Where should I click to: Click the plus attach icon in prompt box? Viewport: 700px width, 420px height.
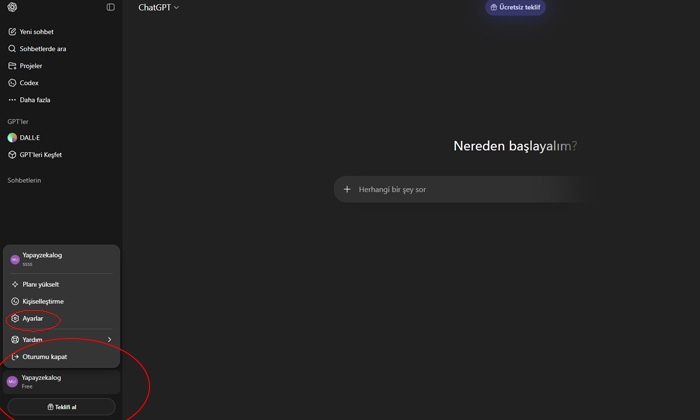pyautogui.click(x=347, y=189)
